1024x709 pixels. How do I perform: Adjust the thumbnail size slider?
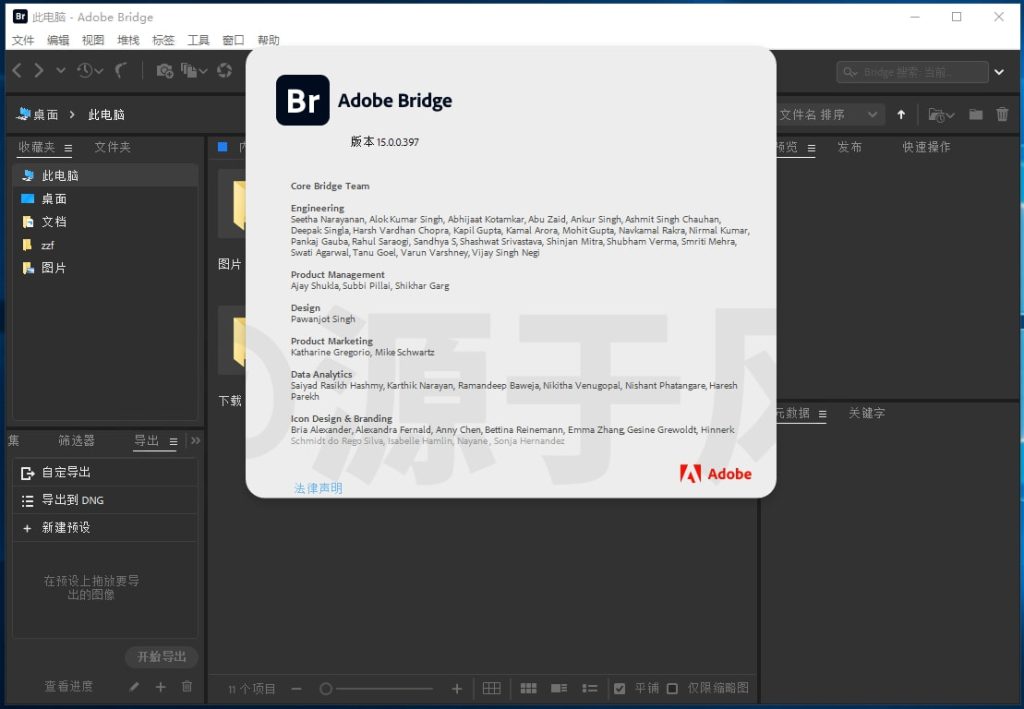[x=376, y=689]
